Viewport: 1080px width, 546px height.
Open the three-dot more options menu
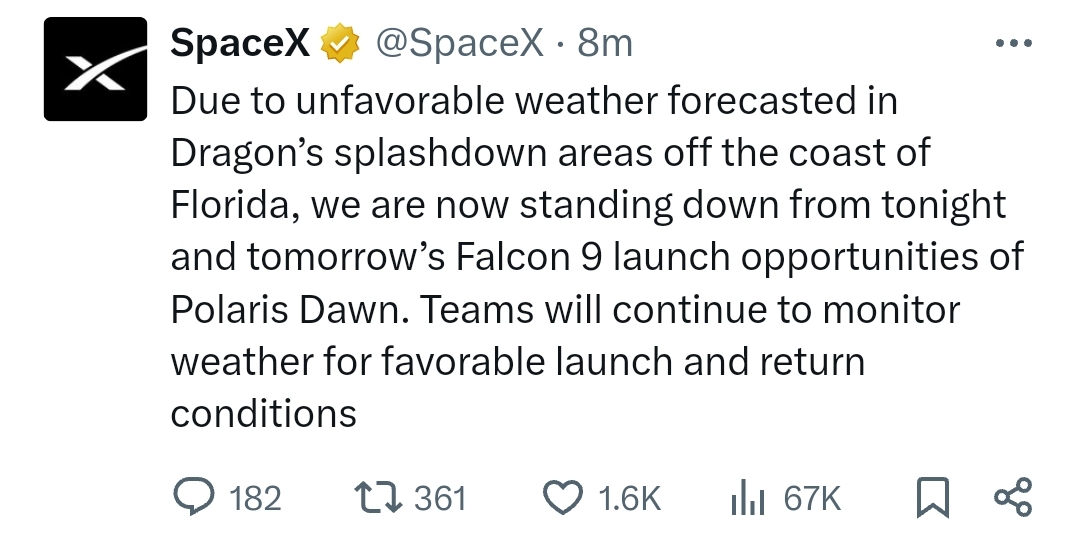[x=1014, y=43]
